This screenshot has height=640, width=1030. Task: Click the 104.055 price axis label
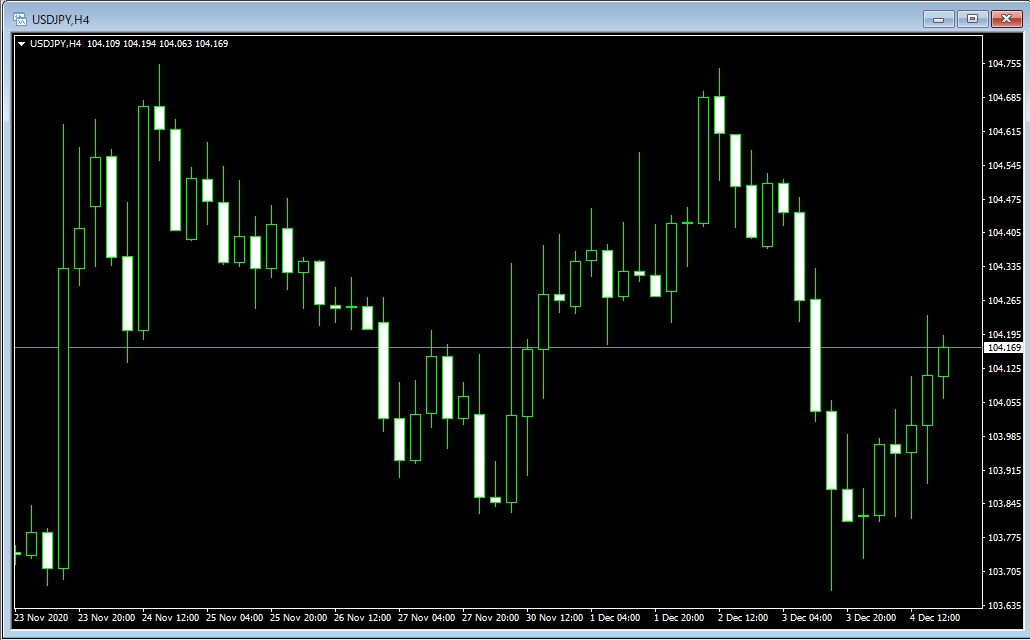1004,403
